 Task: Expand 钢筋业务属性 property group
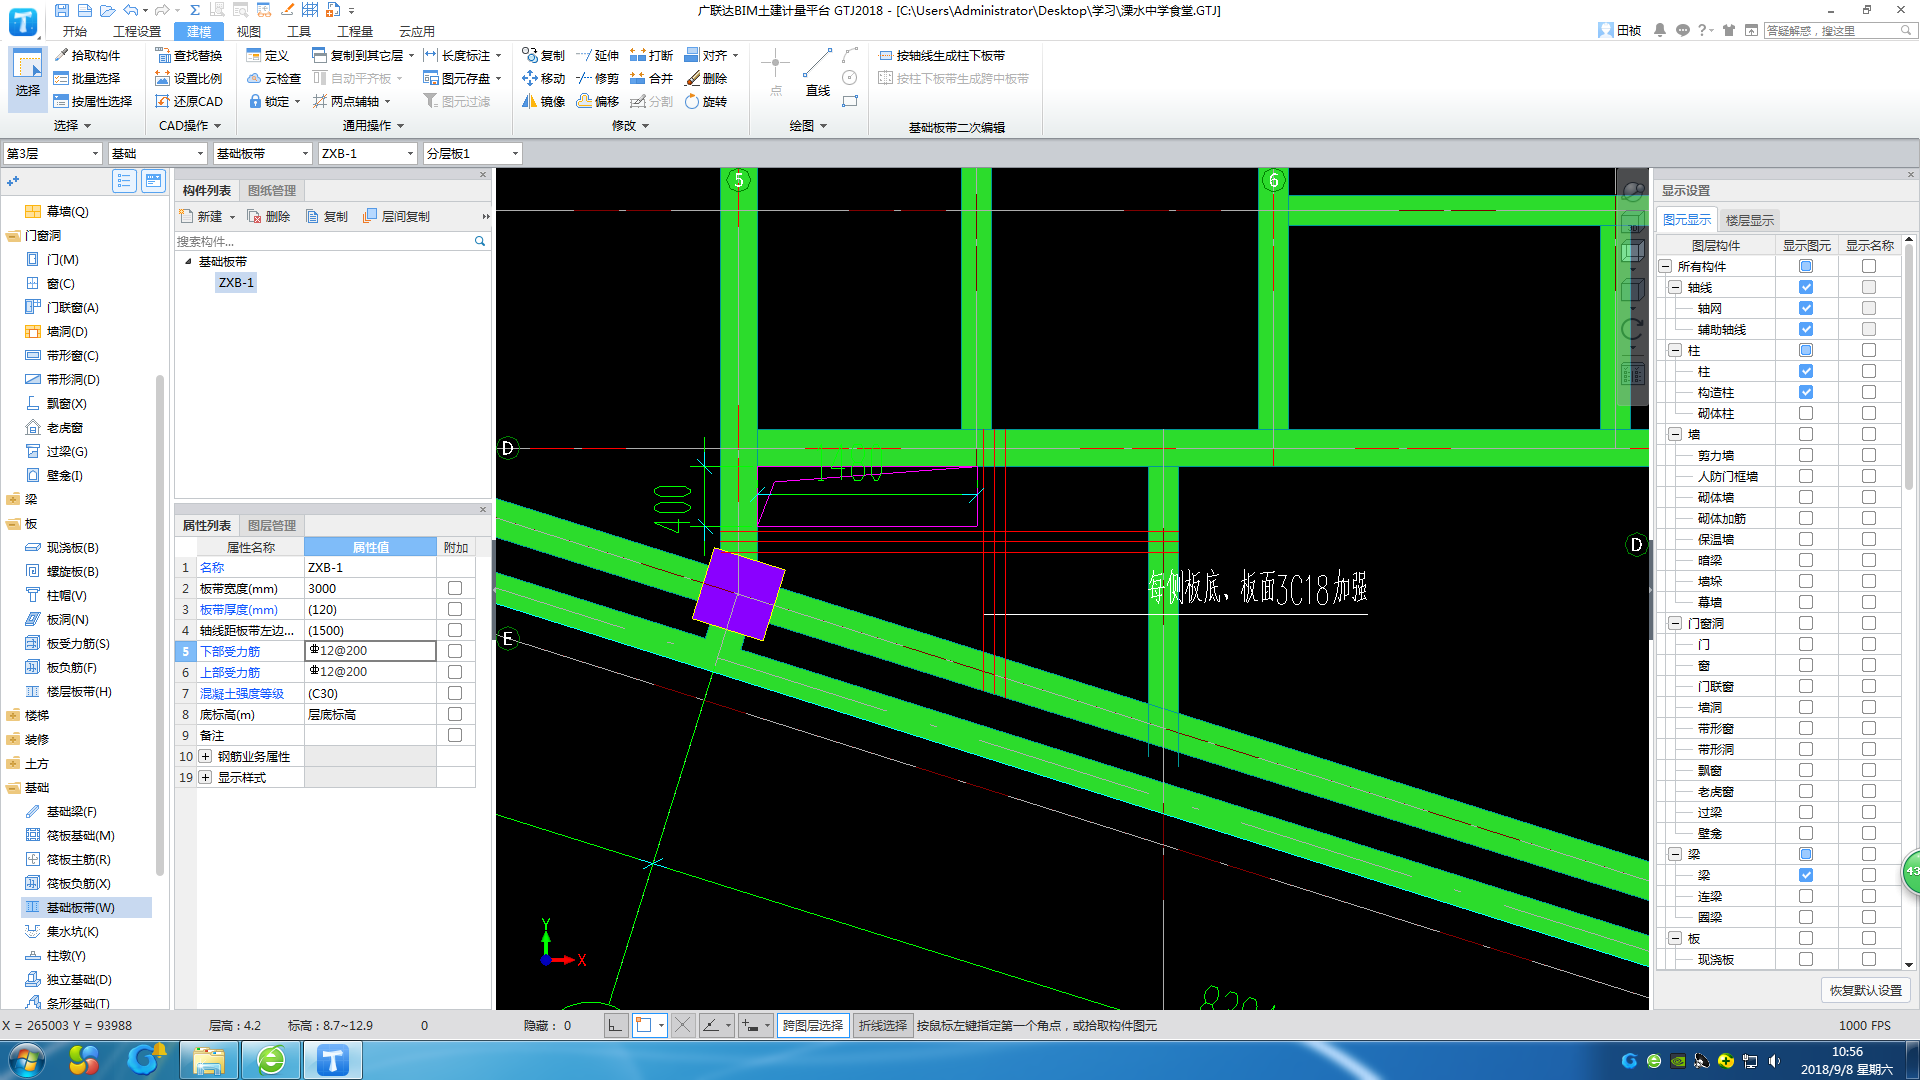(205, 757)
